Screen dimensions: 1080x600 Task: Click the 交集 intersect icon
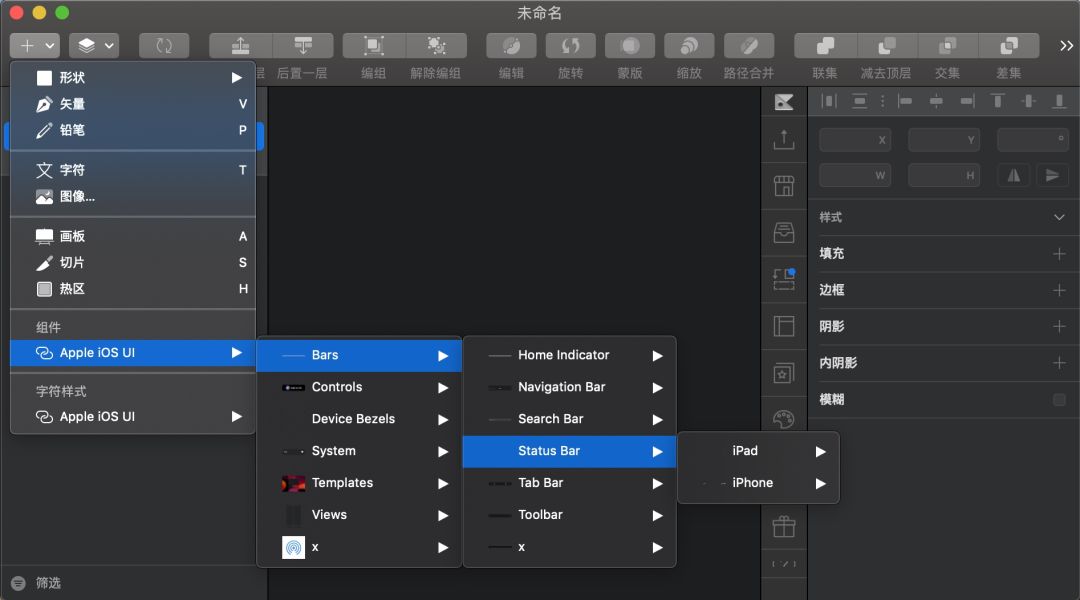tap(948, 45)
